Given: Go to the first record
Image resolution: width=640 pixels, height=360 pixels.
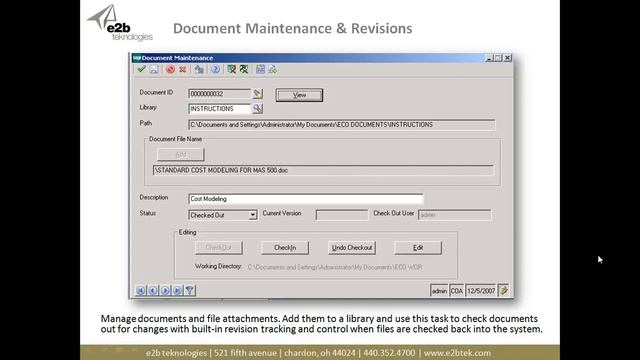Looking at the screenshot, I should pos(140,290).
